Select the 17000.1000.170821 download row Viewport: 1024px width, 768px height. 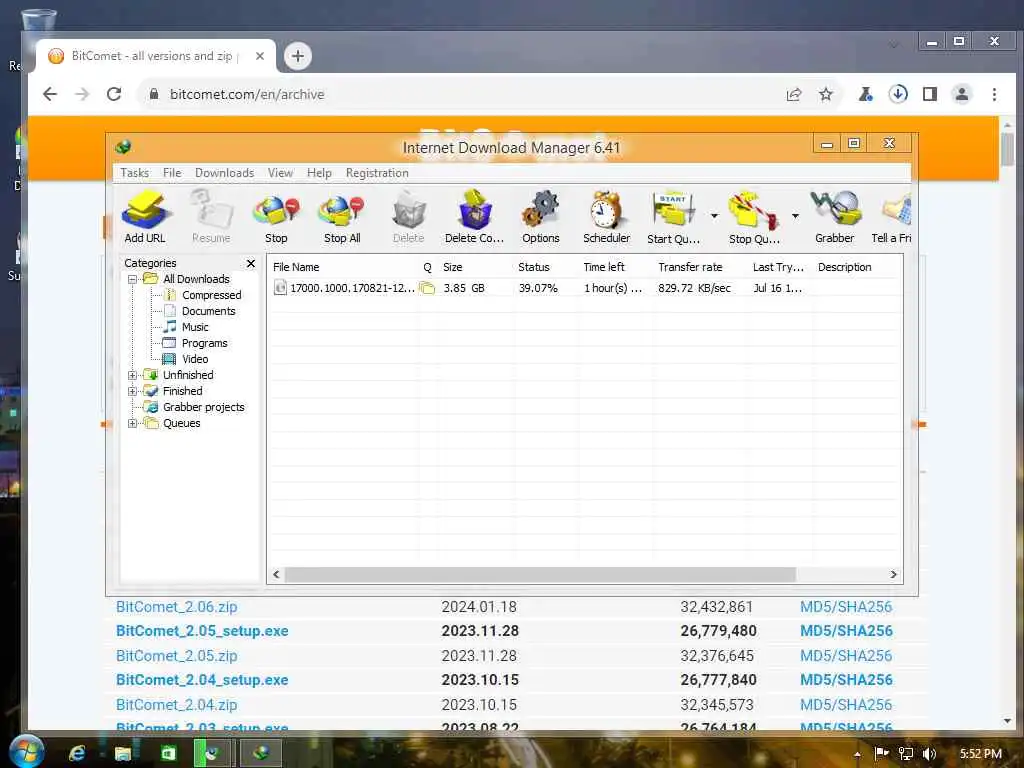tap(584, 288)
